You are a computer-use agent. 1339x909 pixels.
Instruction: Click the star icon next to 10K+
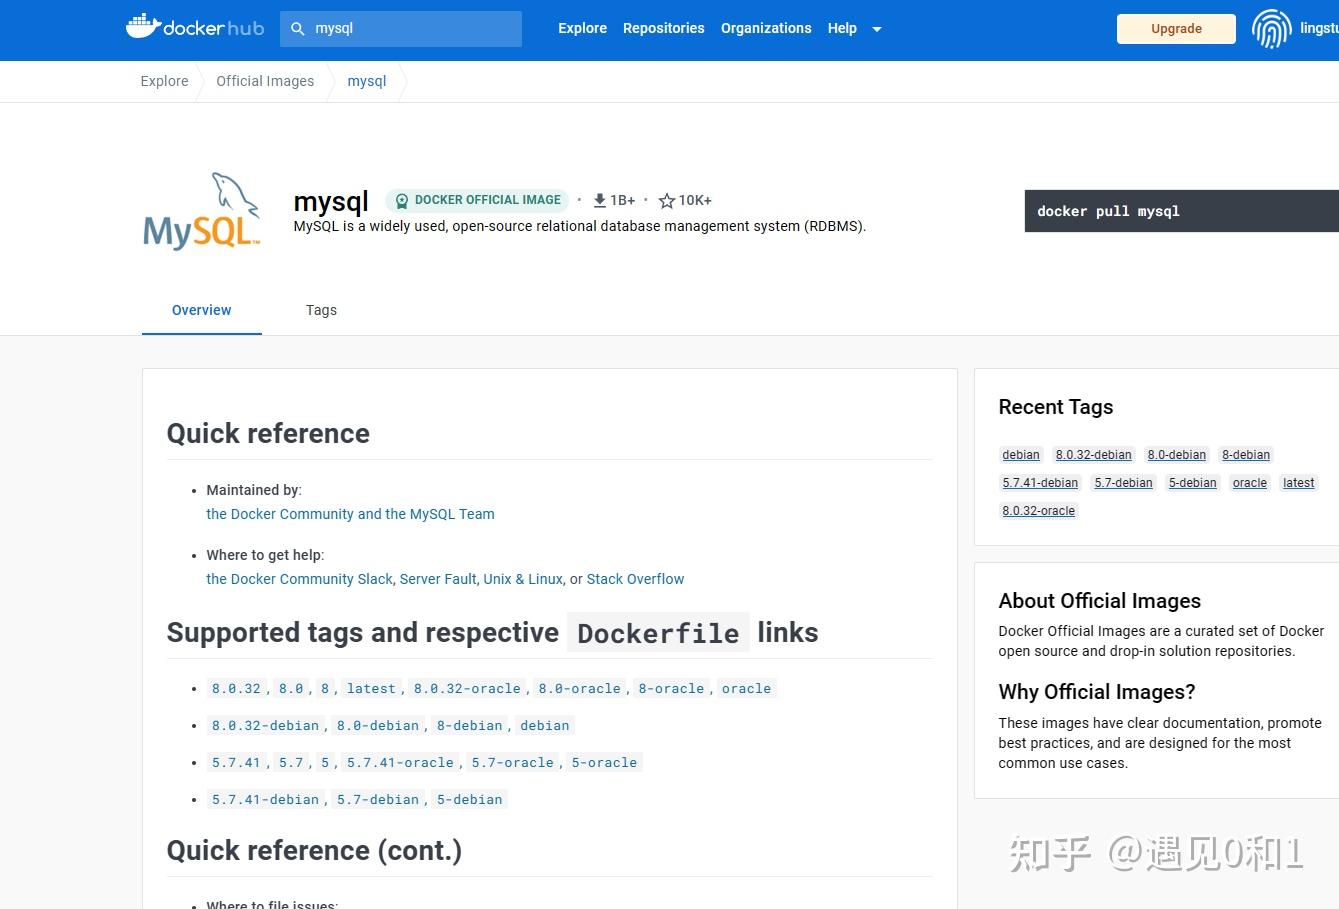tap(666, 200)
